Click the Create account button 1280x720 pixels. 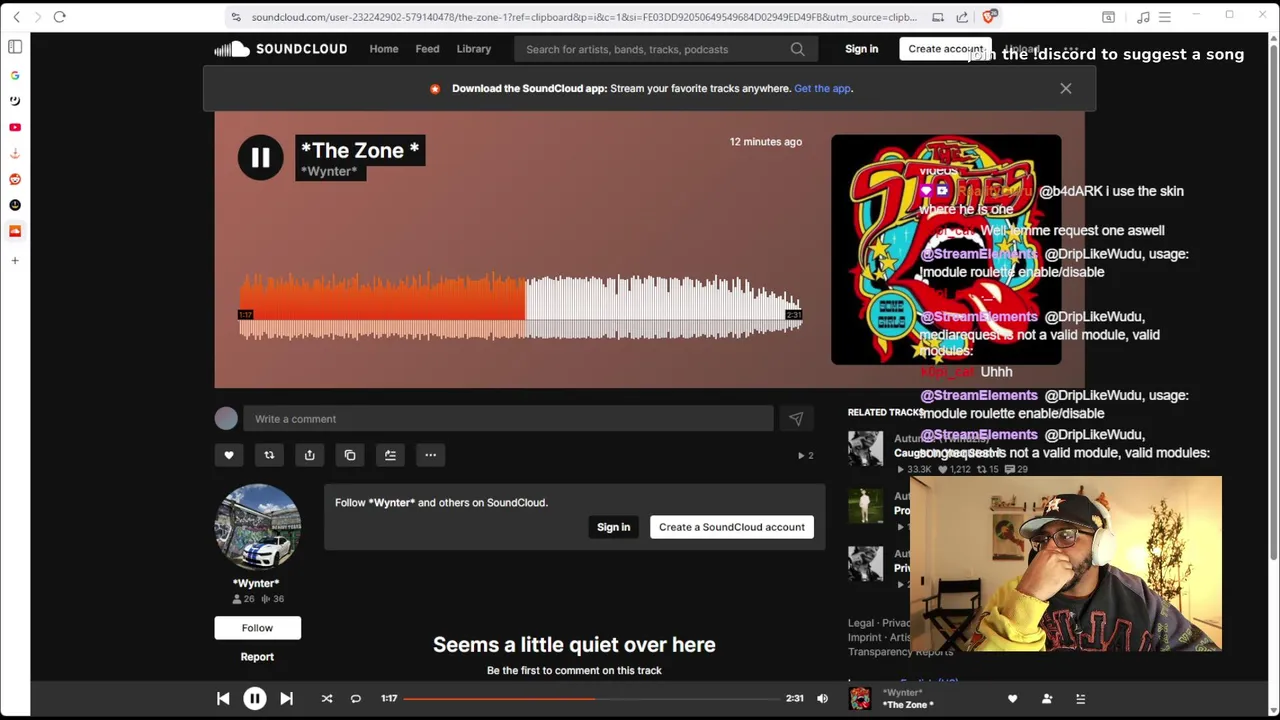click(945, 49)
